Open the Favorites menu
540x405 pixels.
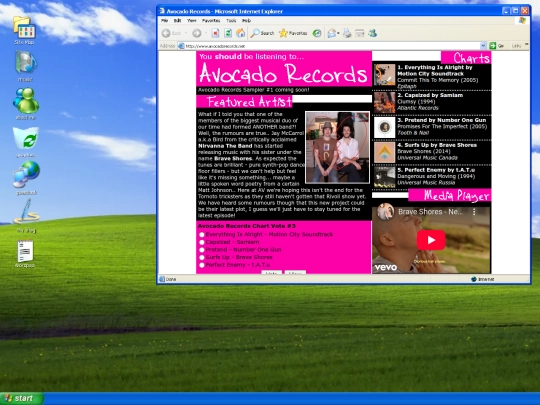click(x=211, y=21)
